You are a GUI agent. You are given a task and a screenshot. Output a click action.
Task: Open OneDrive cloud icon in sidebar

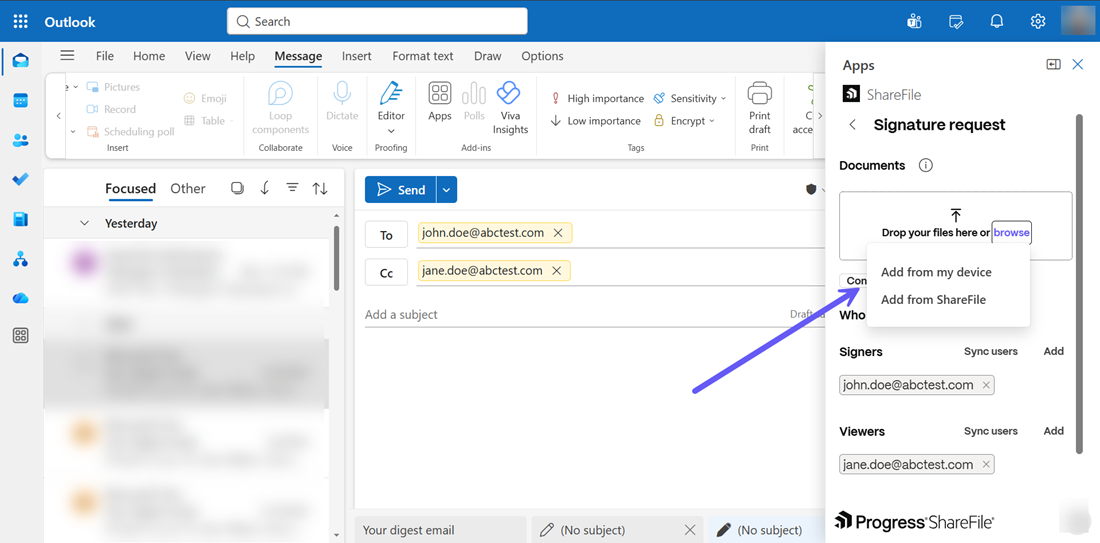point(21,298)
